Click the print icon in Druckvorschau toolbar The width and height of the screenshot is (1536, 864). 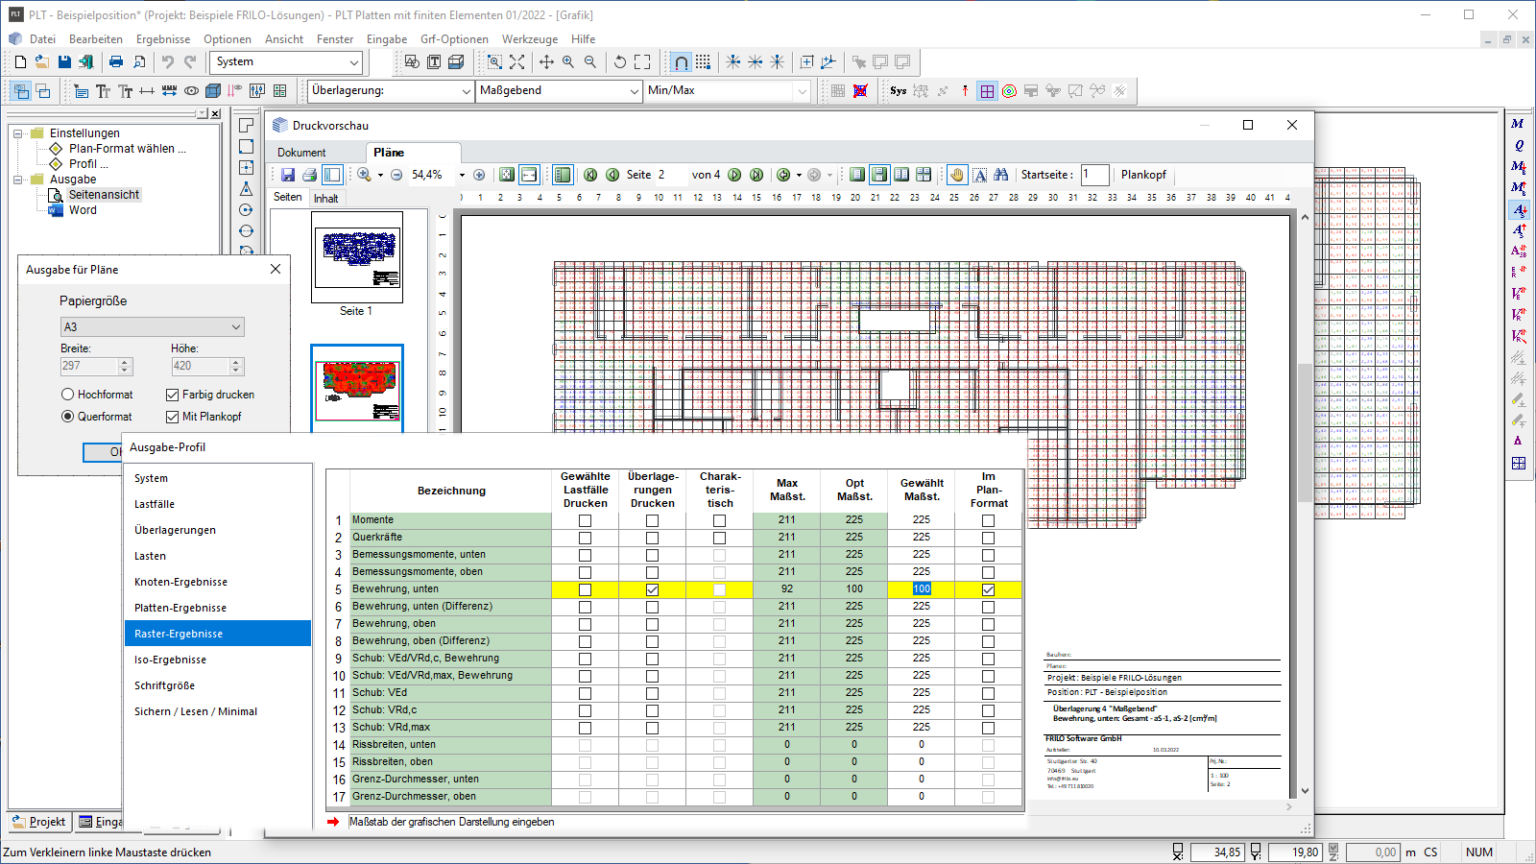pyautogui.click(x=310, y=175)
